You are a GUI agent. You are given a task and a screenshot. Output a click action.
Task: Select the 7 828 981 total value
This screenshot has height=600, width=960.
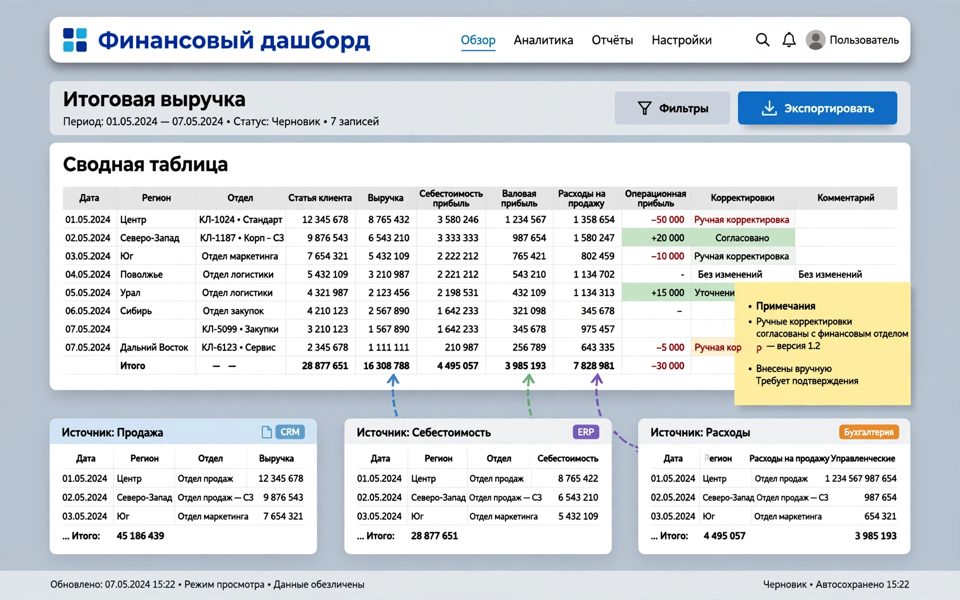(593, 366)
